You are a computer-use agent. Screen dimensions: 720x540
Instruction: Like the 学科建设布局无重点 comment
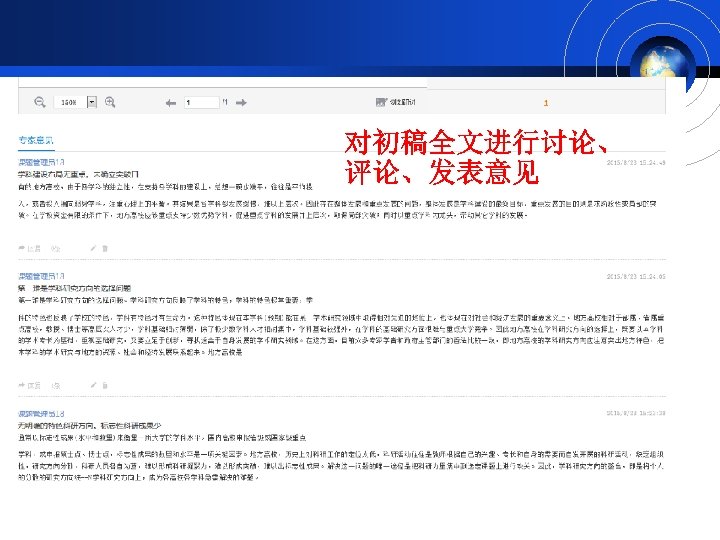56,248
